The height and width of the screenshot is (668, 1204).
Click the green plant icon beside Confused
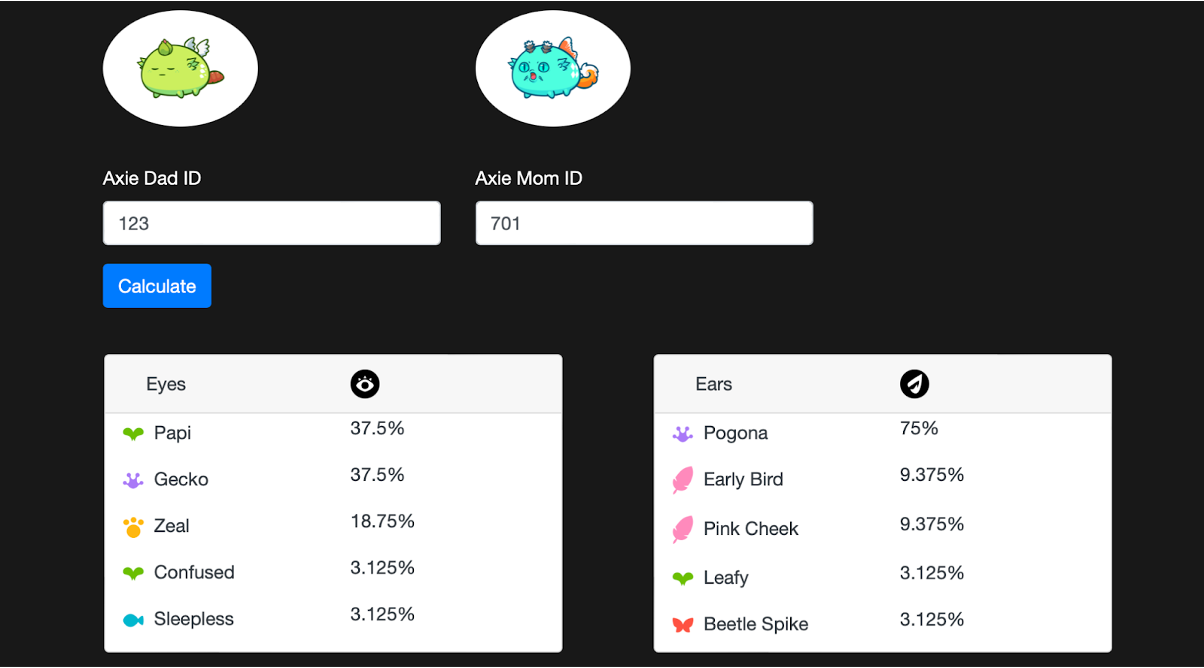click(x=133, y=573)
